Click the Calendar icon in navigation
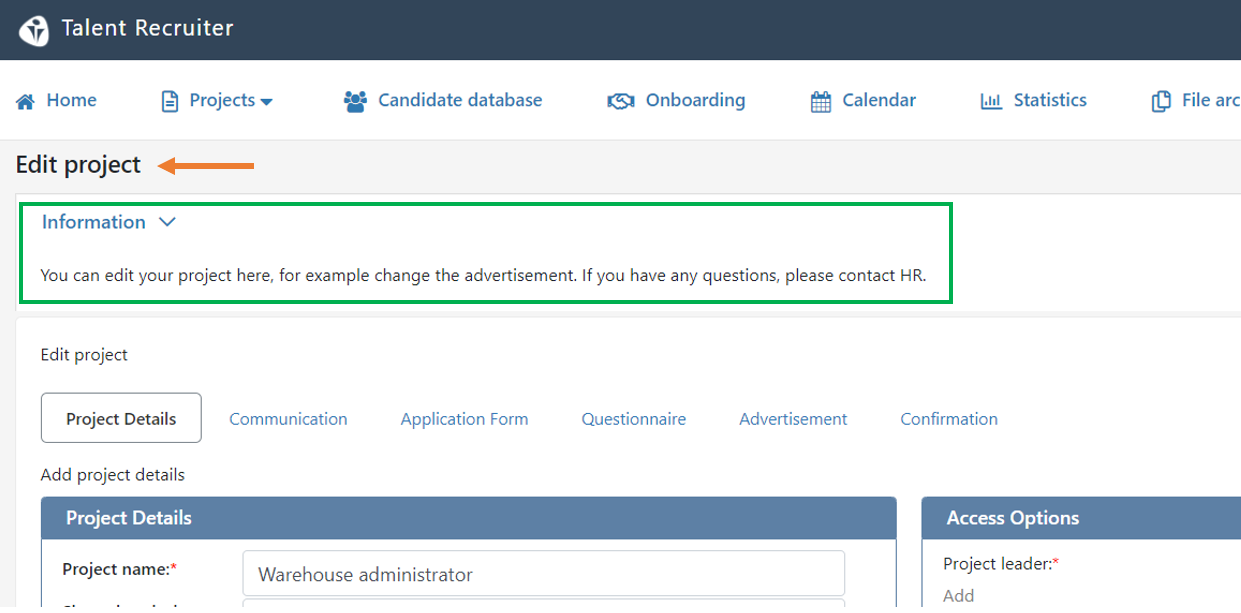1241x613 pixels. [x=821, y=101]
